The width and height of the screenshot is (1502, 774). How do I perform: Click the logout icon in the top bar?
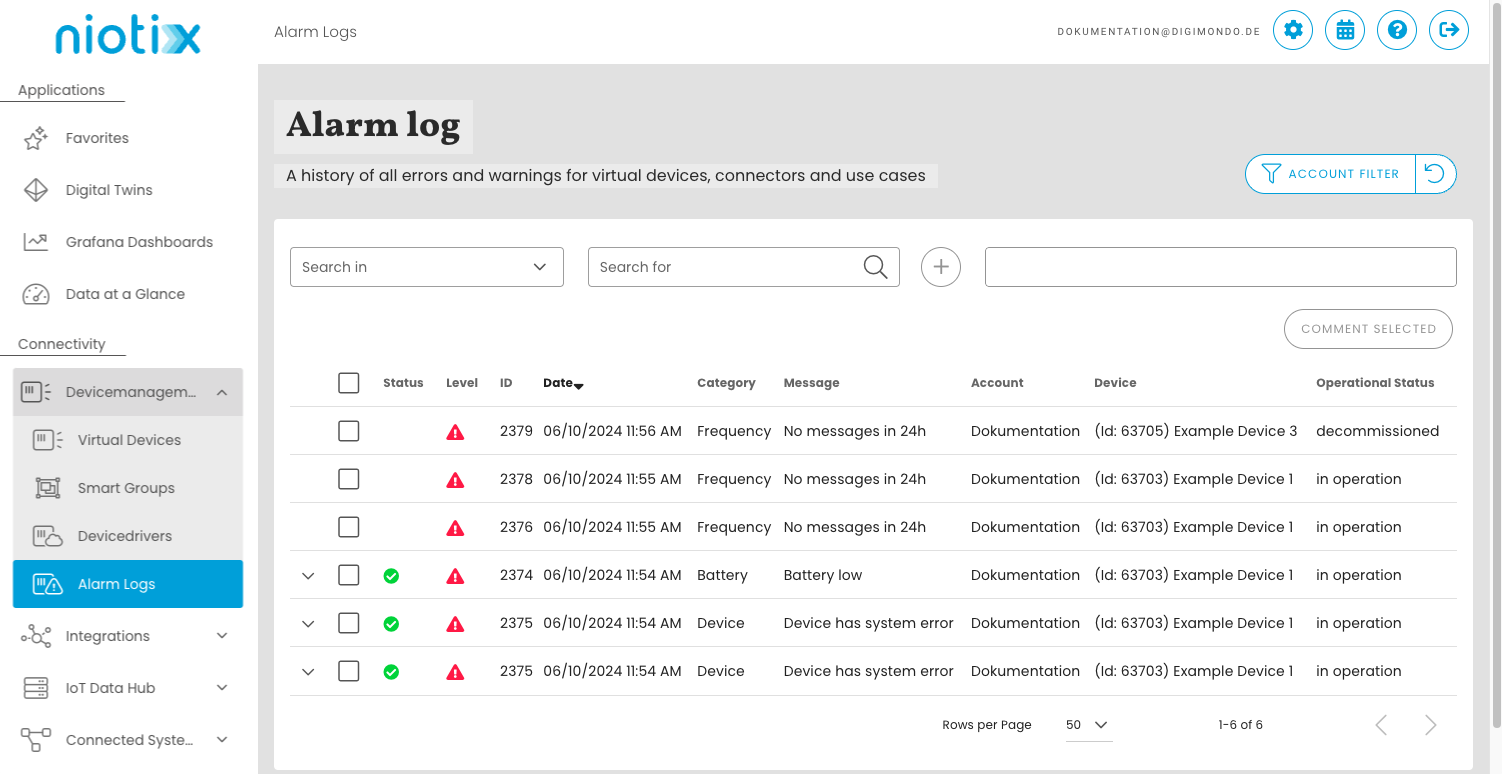click(x=1449, y=30)
